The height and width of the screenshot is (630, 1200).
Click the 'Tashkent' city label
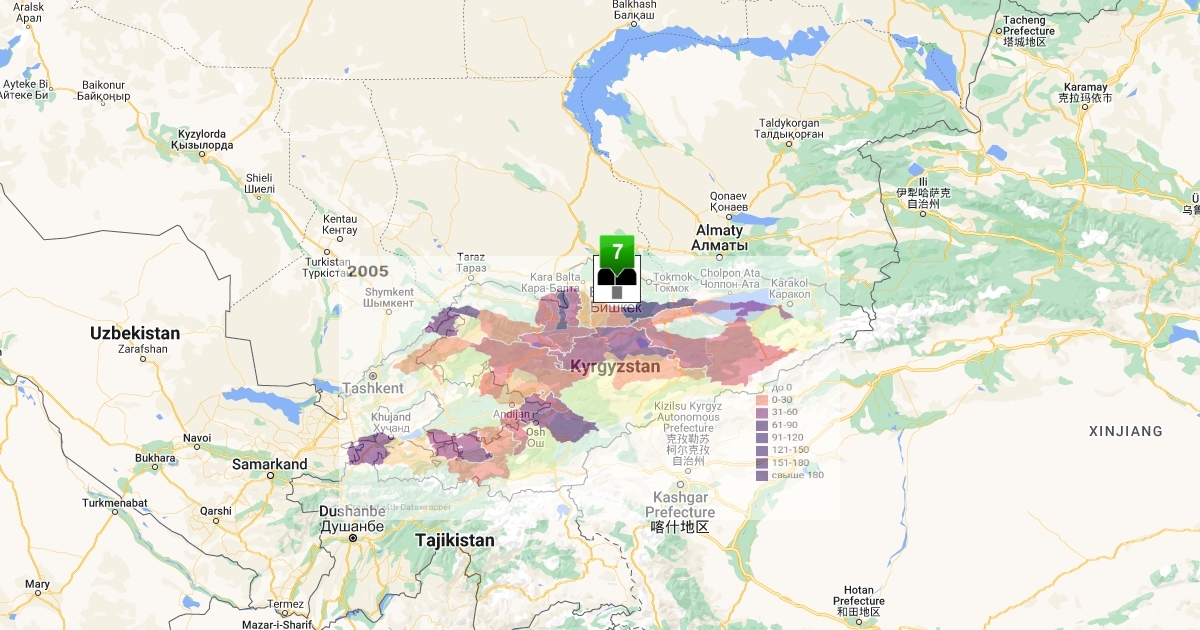[373, 388]
